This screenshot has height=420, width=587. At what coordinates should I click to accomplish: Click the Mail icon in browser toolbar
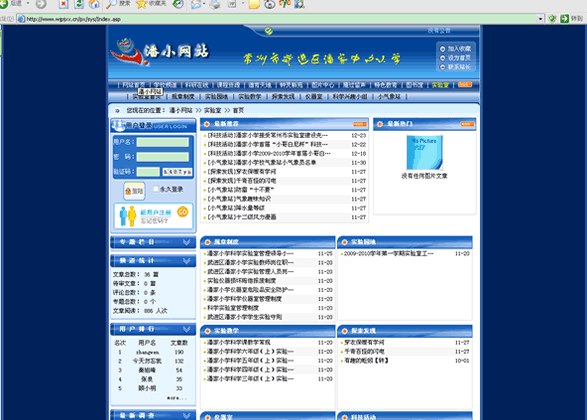(196, 4)
